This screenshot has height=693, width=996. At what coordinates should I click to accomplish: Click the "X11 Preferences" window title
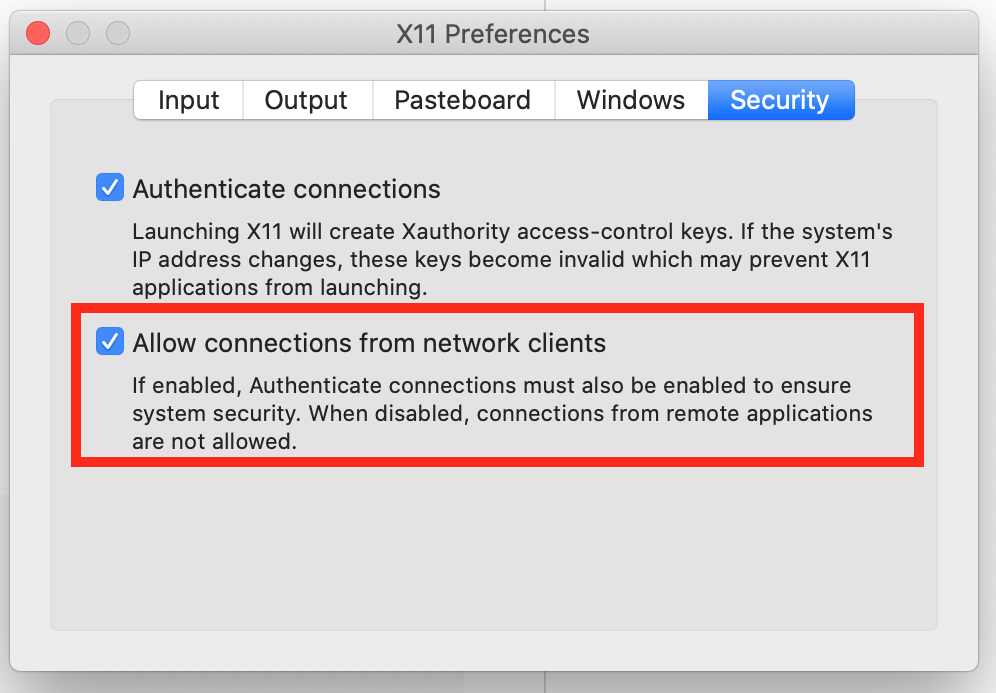pyautogui.click(x=493, y=34)
